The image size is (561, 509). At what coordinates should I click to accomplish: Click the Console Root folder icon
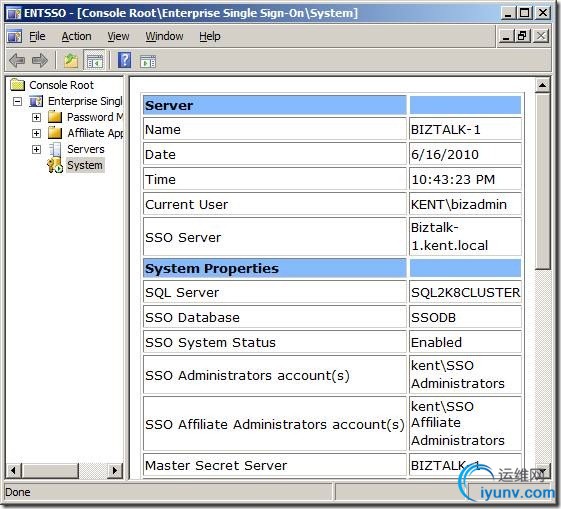point(17,85)
